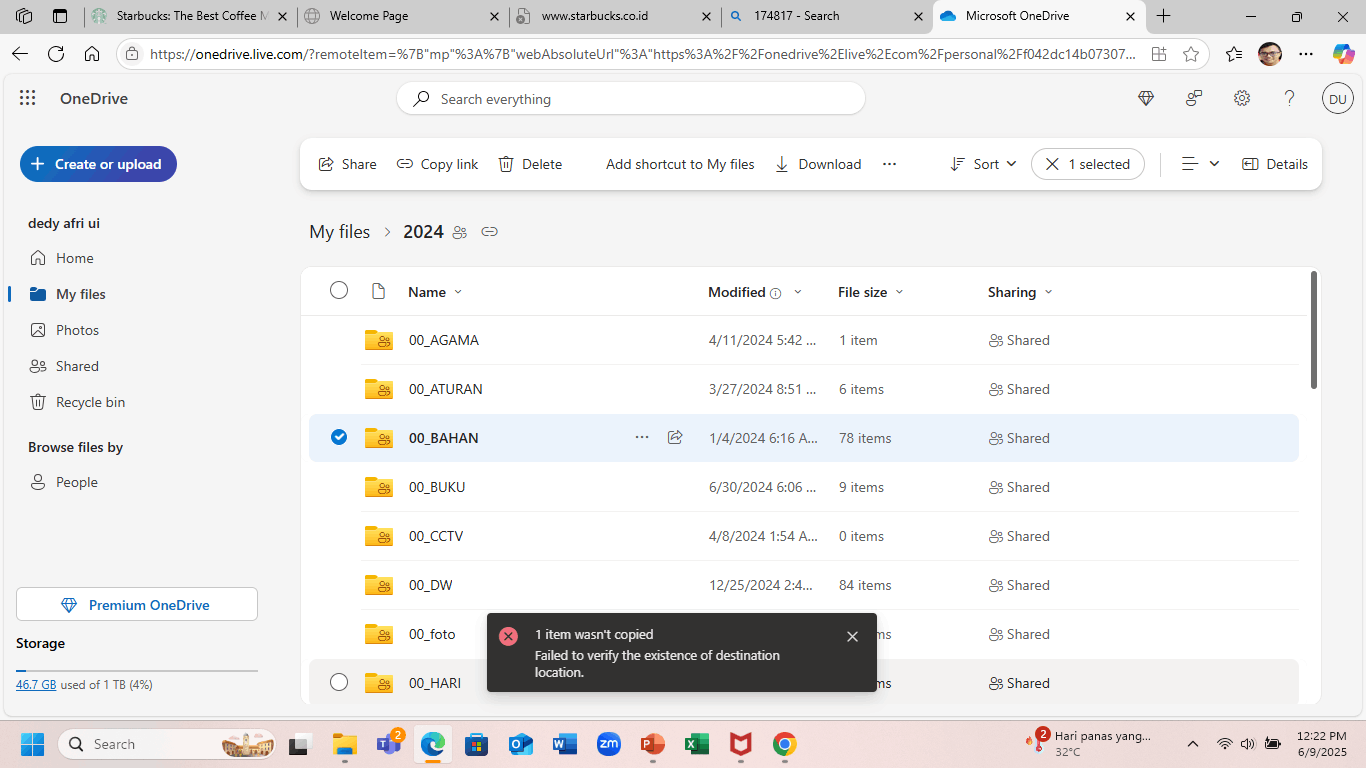Image resolution: width=1366 pixels, height=768 pixels.
Task: Open OneDrive settings gear
Action: tap(1241, 98)
